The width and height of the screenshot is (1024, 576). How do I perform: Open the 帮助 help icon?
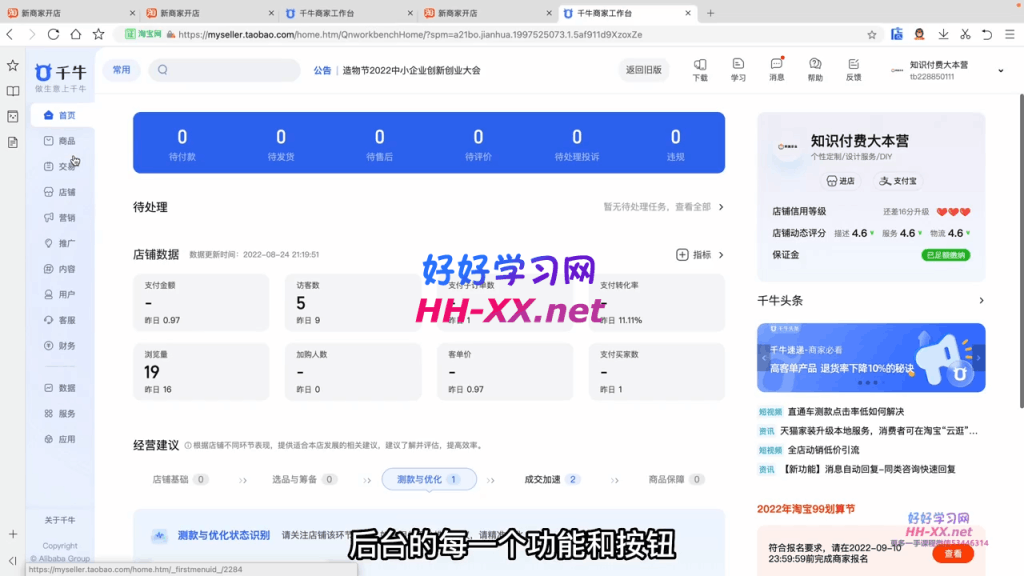pos(815,69)
